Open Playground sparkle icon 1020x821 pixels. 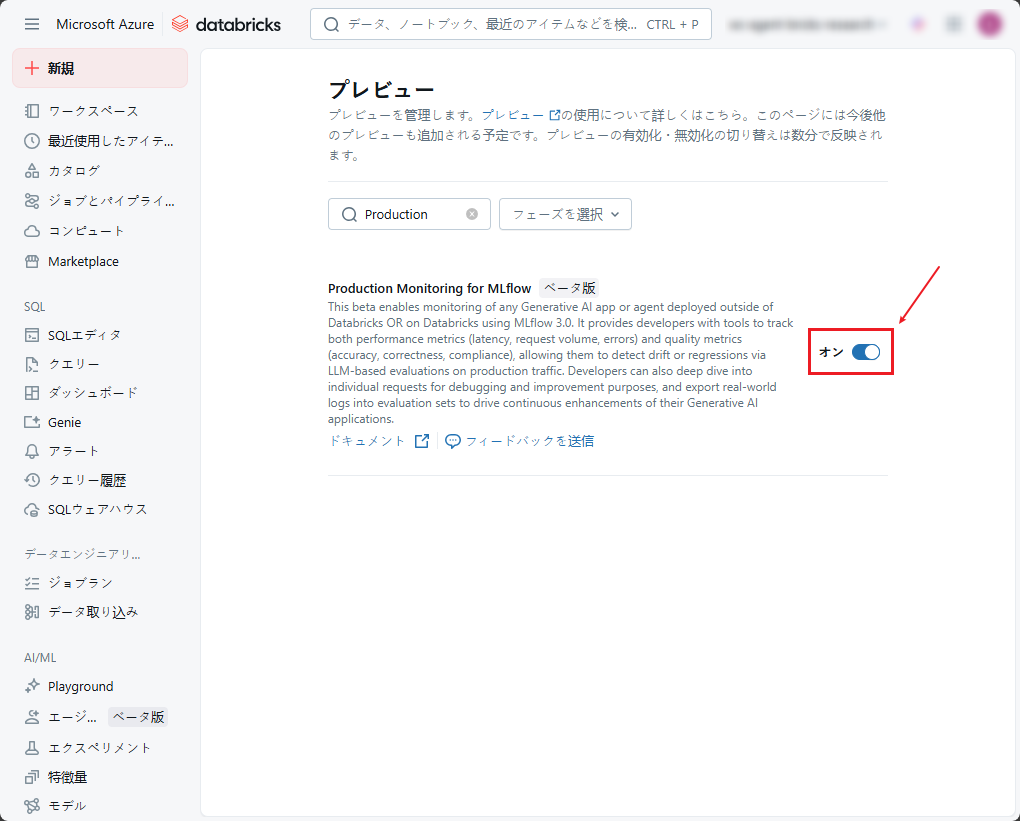point(32,686)
